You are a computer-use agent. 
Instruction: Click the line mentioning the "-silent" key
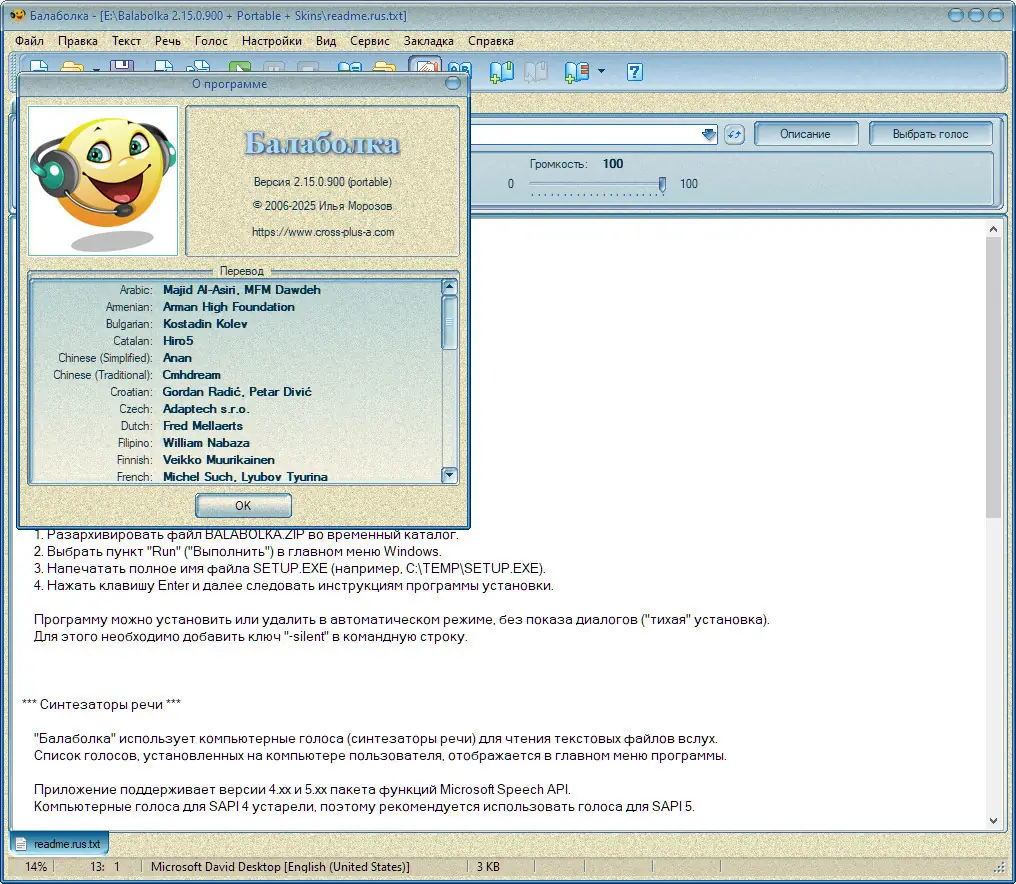250,636
